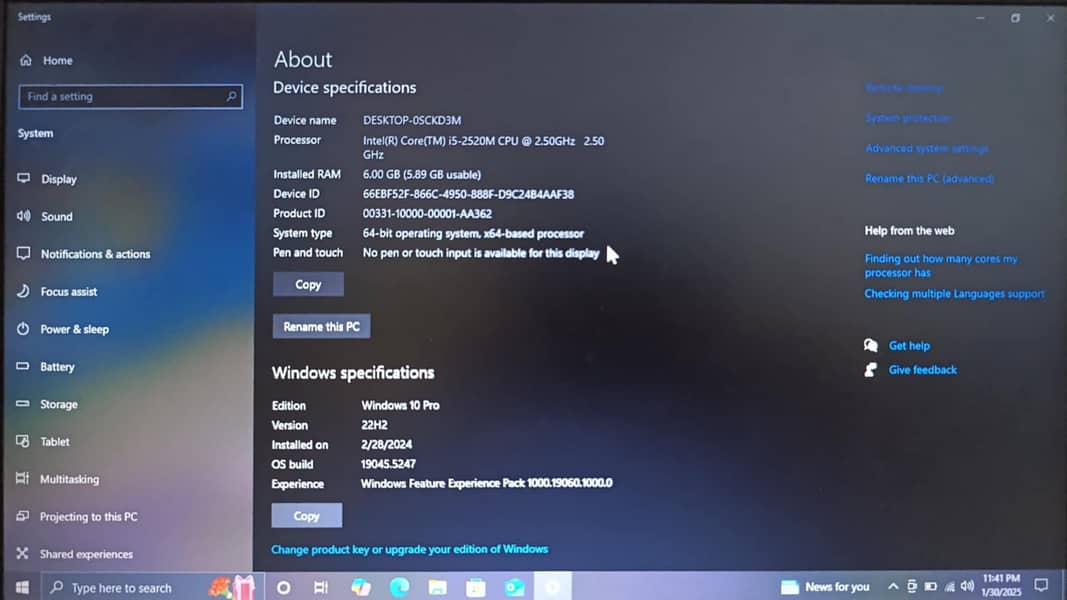This screenshot has width=1067, height=600.
Task: Open the Tablet settings page
Action: tap(54, 442)
